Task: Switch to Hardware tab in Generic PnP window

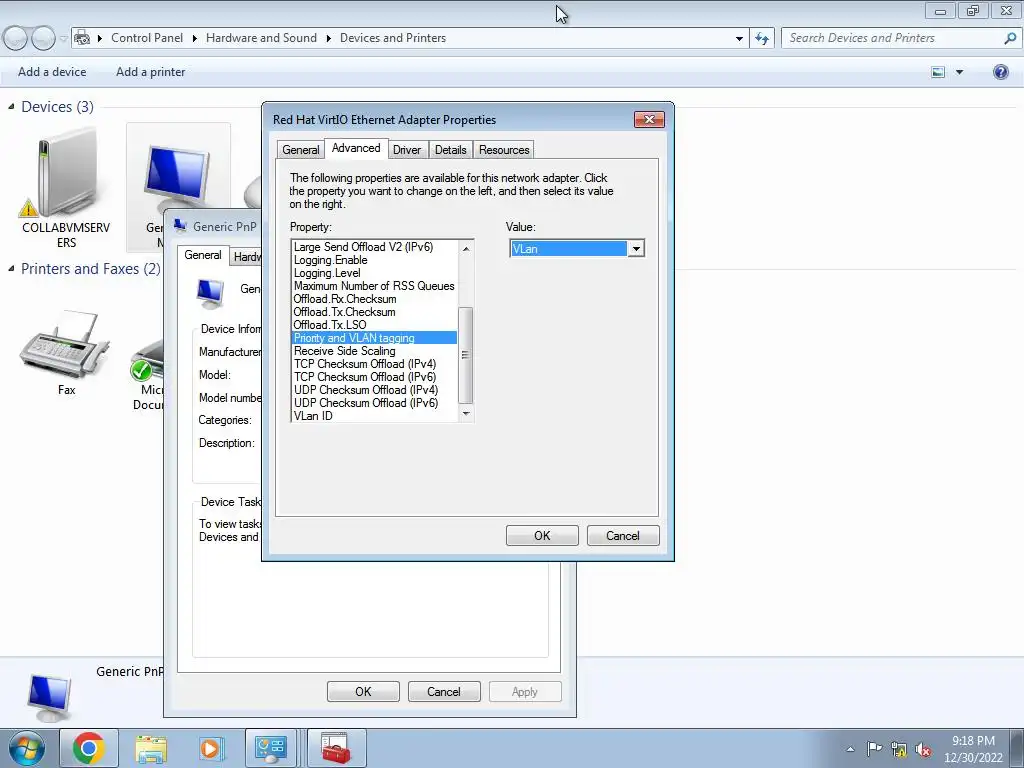Action: point(247,257)
